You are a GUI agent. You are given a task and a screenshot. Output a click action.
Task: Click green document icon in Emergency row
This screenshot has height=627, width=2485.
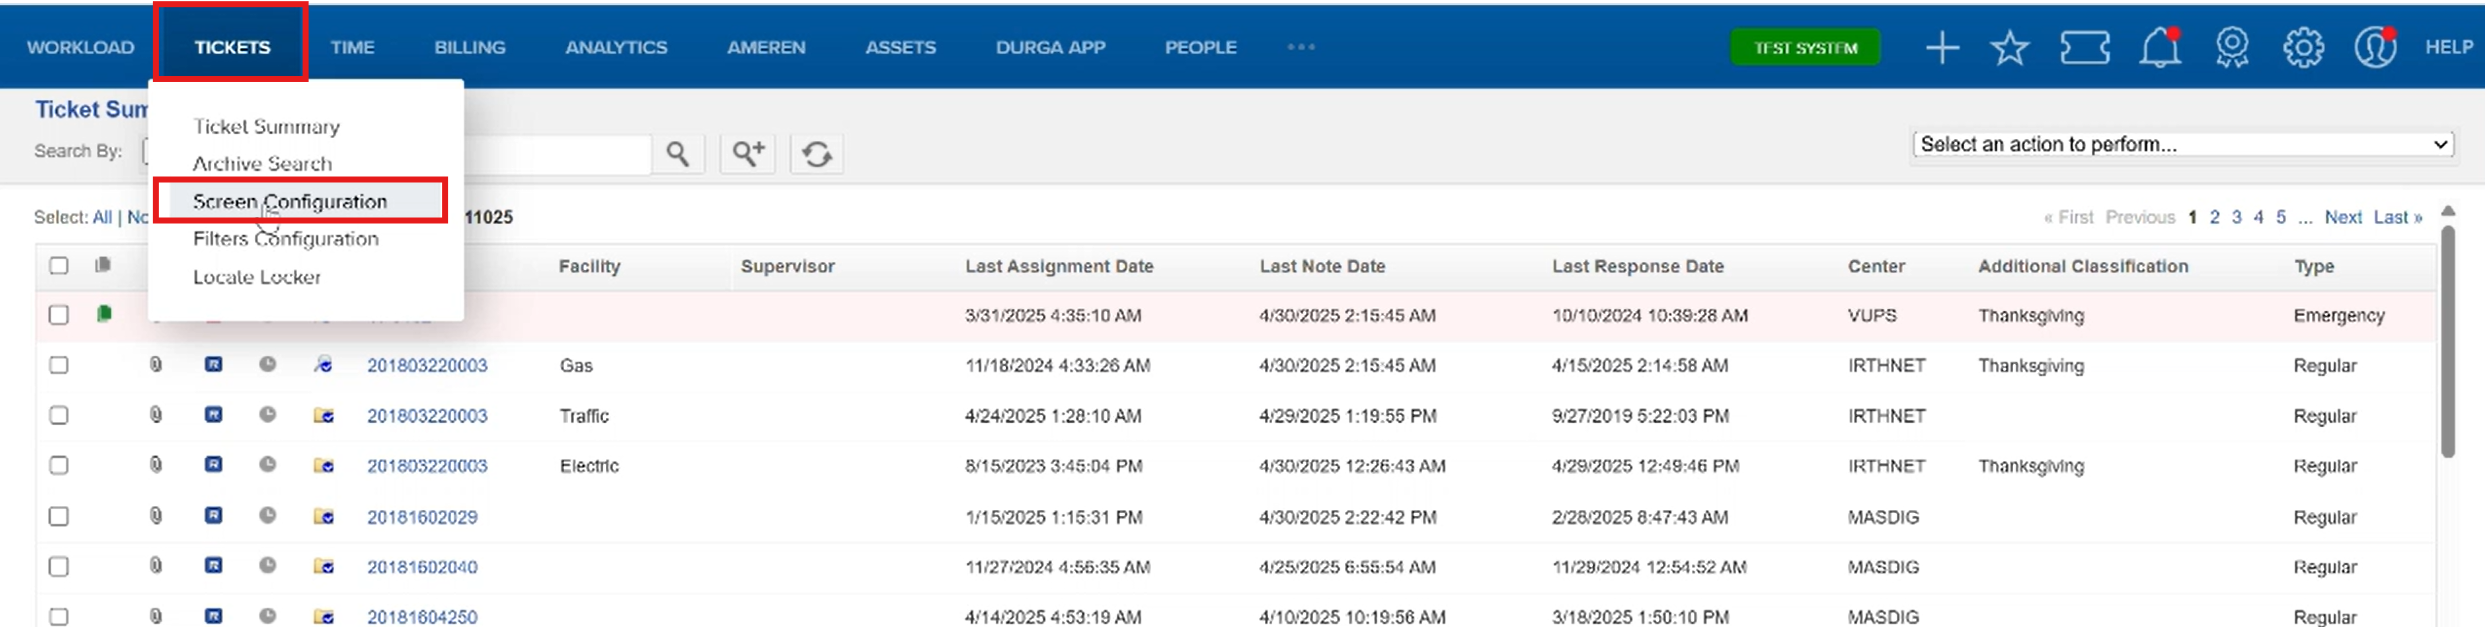104,314
